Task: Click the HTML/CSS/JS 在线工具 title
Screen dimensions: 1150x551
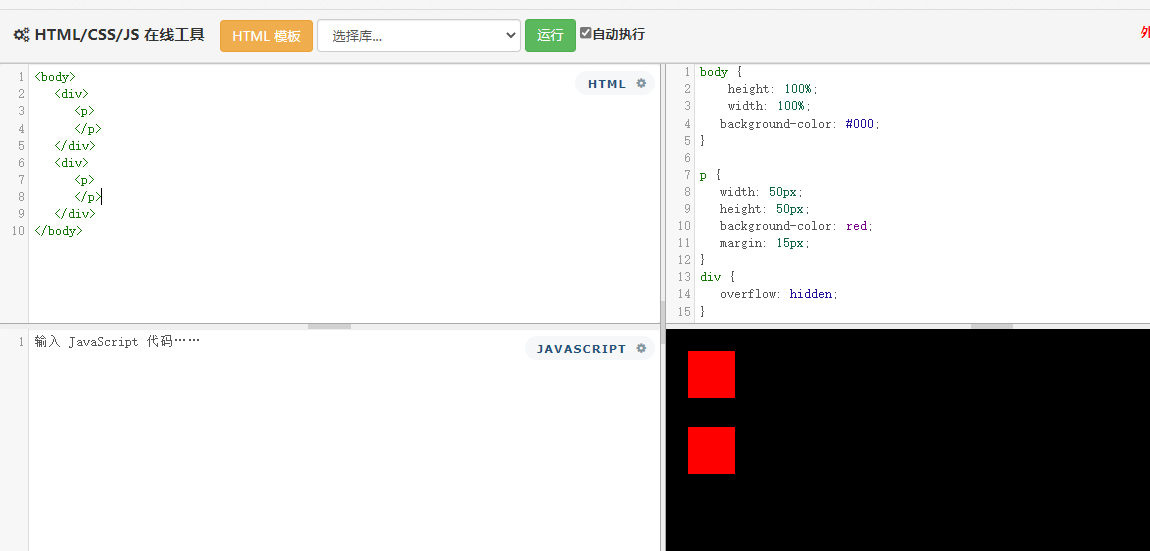Action: 119,34
